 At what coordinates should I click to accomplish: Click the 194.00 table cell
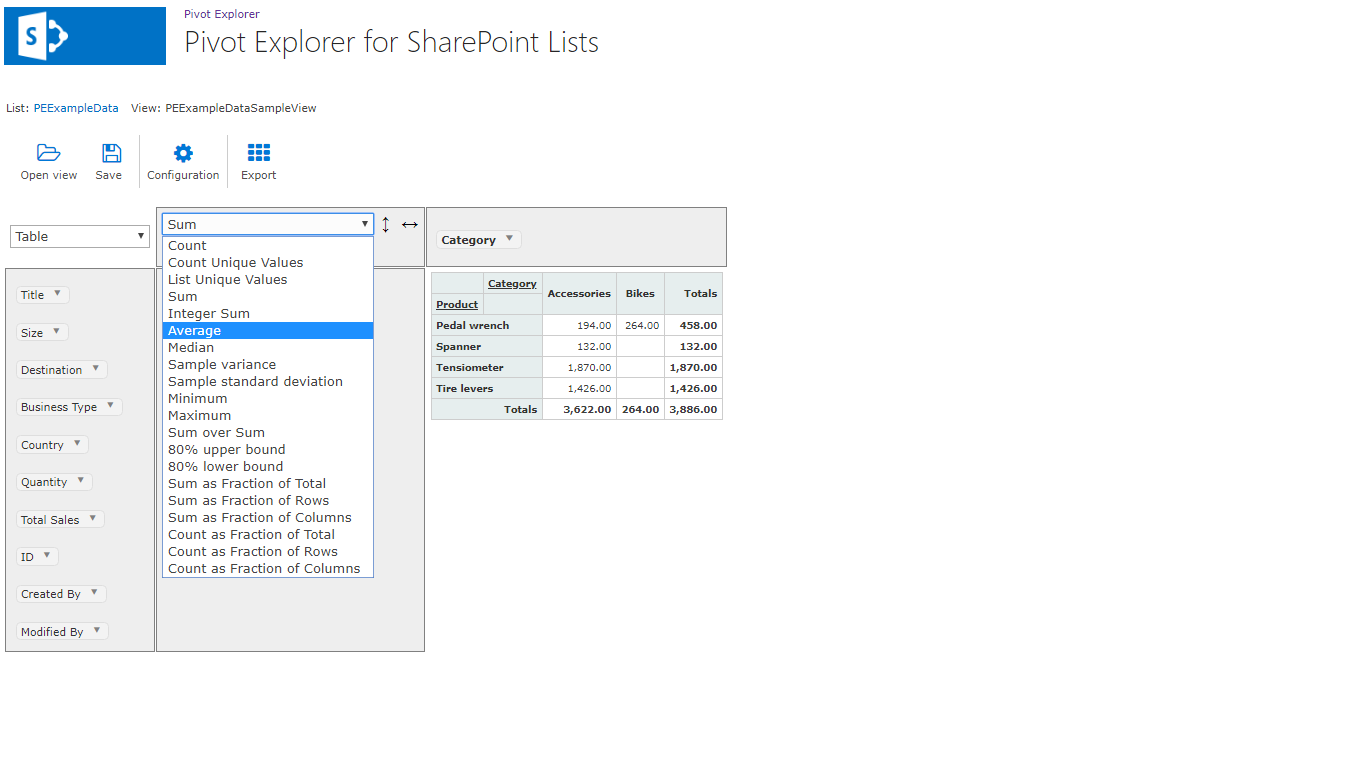[579, 326]
